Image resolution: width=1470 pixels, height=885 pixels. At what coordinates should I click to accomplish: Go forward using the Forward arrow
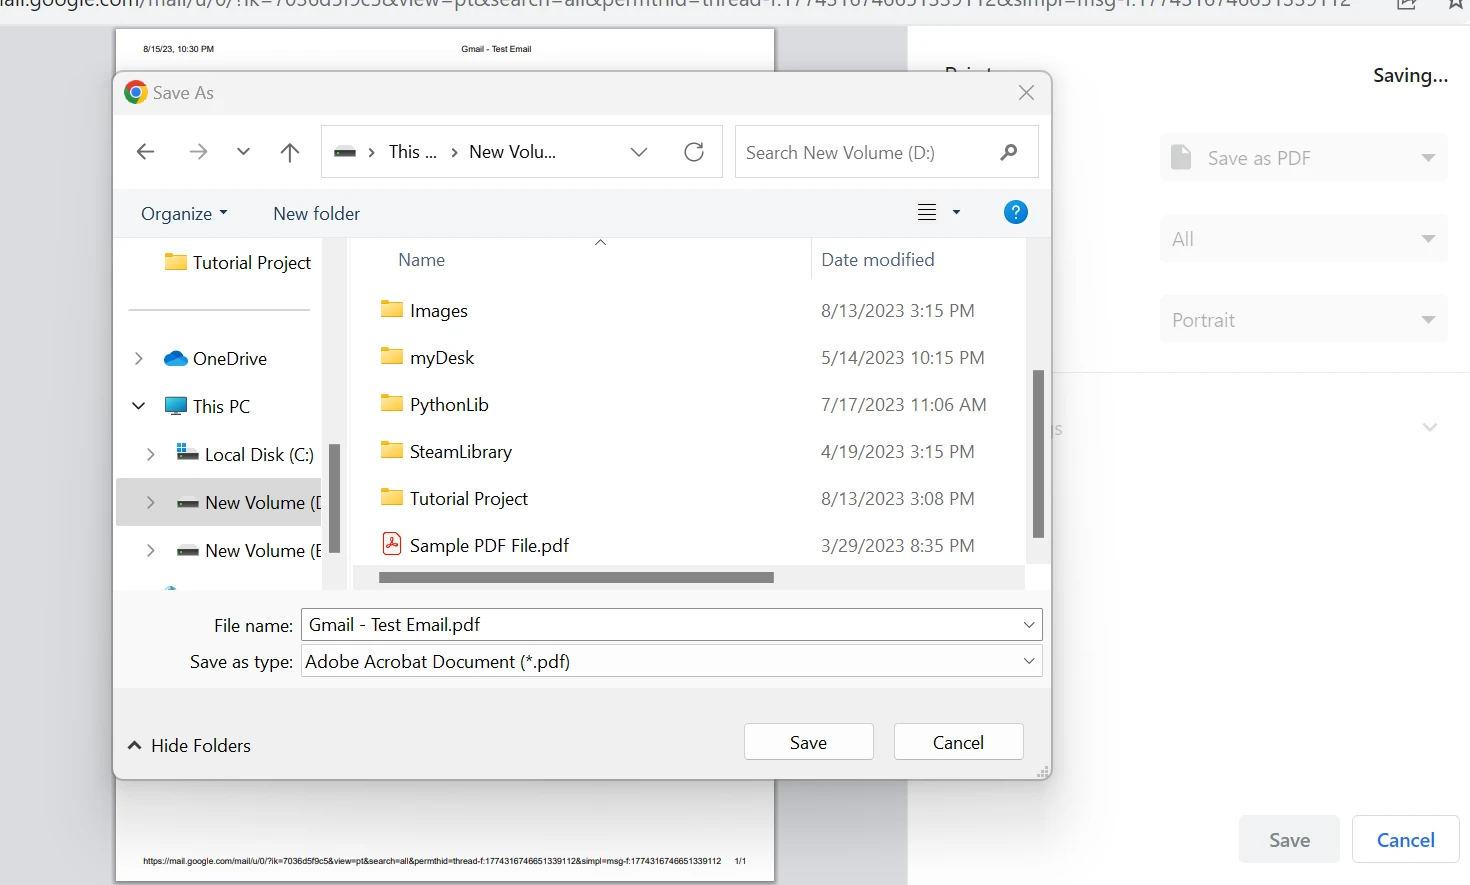pos(198,152)
